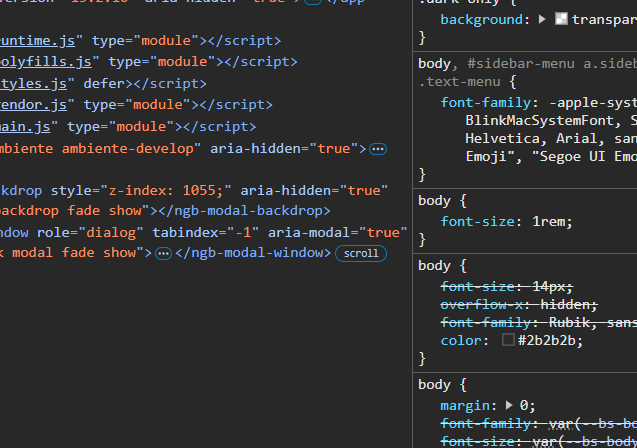Viewport: 637px width, 448px height.
Task: Select the overflow-x hidden declaration
Action: pos(518,304)
